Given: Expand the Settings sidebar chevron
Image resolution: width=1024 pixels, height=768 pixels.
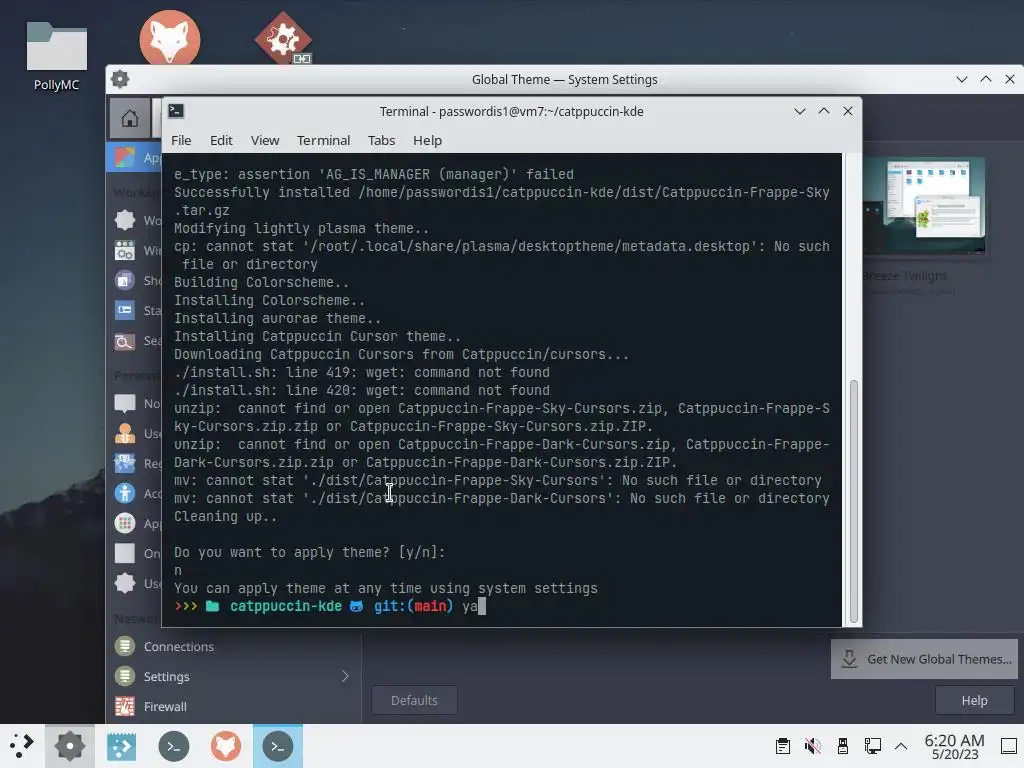Looking at the screenshot, I should [x=345, y=677].
